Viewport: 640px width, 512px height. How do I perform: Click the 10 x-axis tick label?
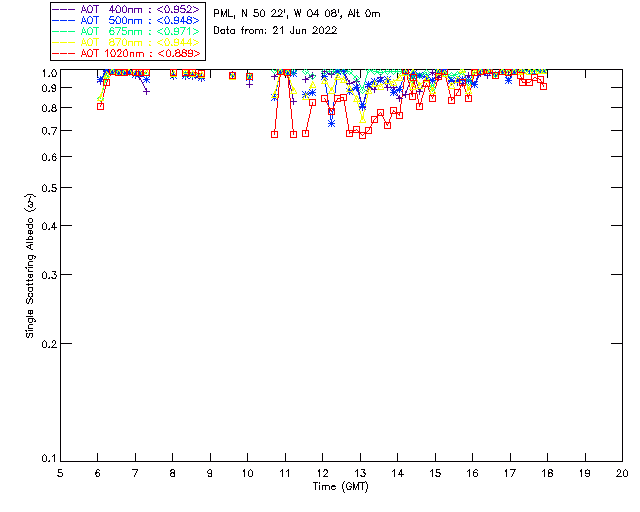click(x=247, y=473)
